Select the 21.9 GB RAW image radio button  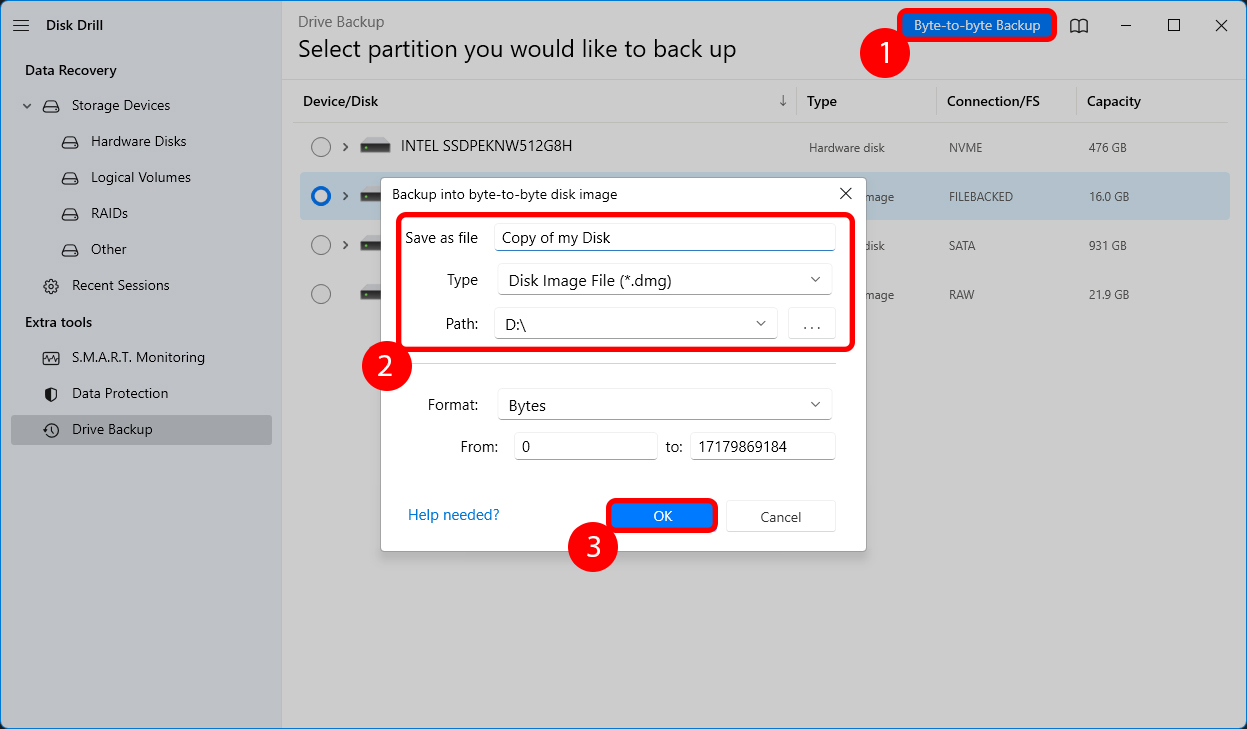[321, 294]
